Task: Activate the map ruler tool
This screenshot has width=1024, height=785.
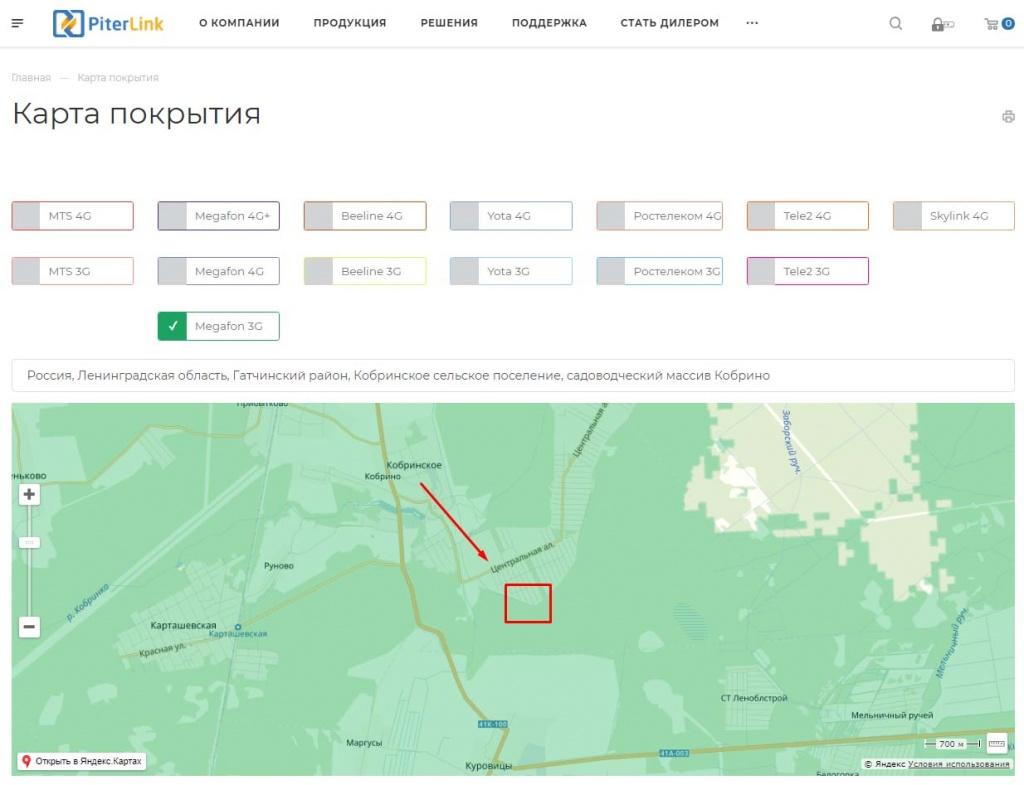Action: [997, 743]
